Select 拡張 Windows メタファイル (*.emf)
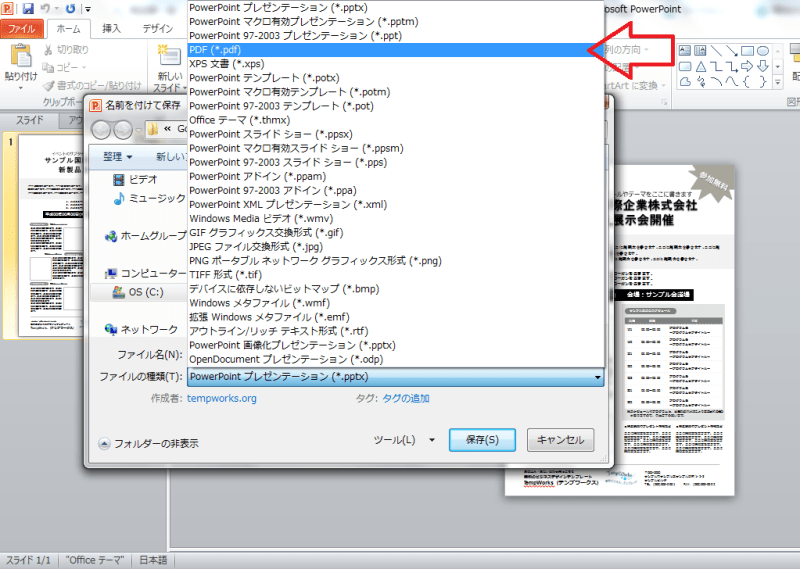The image size is (800, 569). point(396,317)
